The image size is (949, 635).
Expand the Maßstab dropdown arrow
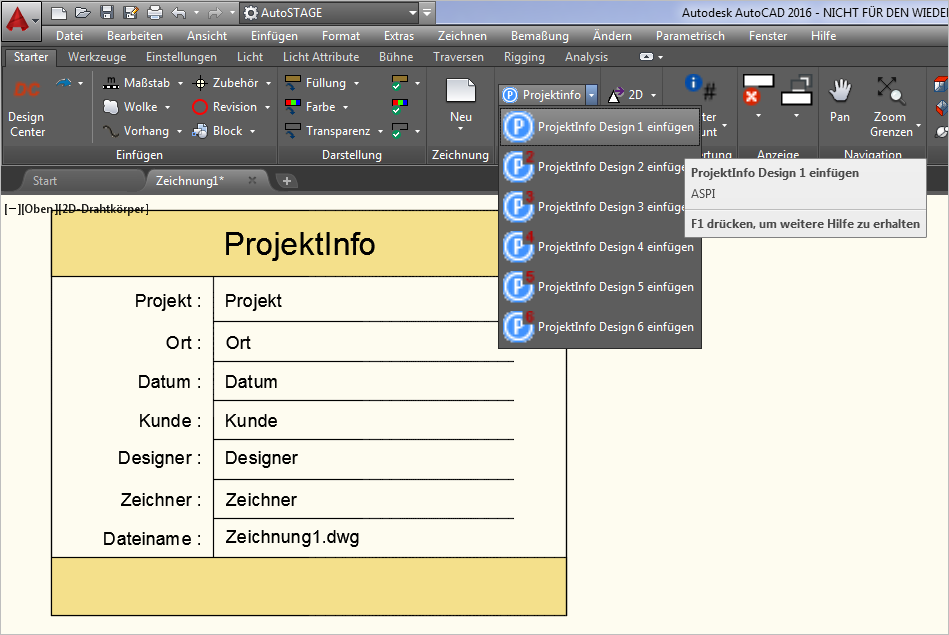point(176,83)
